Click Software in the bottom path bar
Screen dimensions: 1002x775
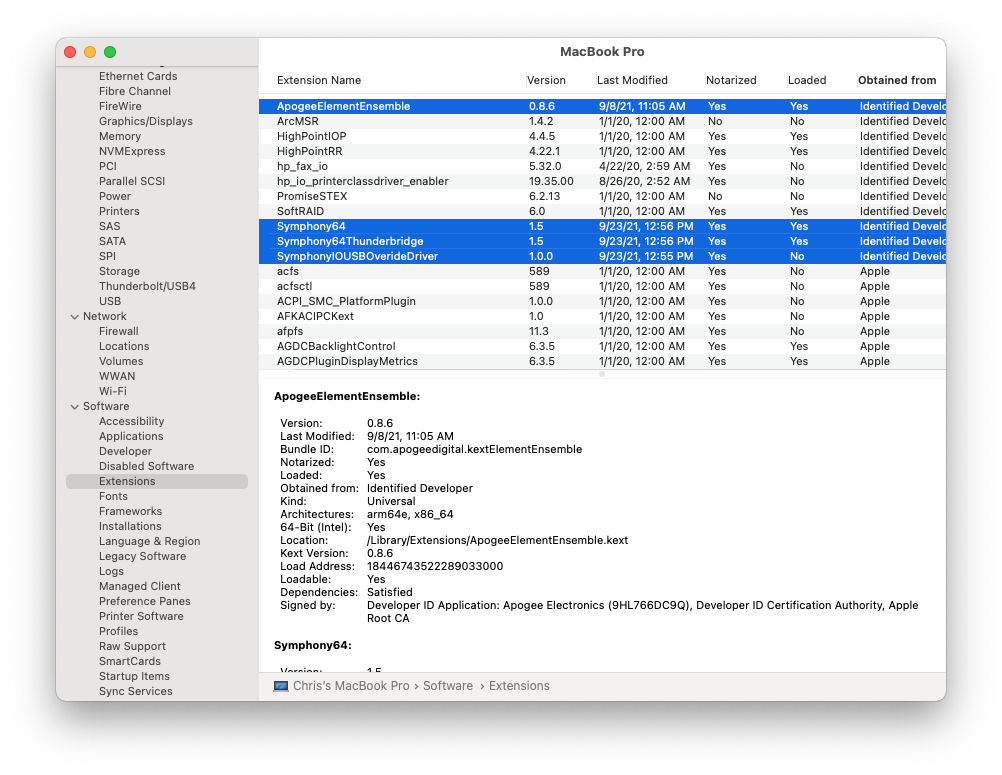click(x=447, y=686)
